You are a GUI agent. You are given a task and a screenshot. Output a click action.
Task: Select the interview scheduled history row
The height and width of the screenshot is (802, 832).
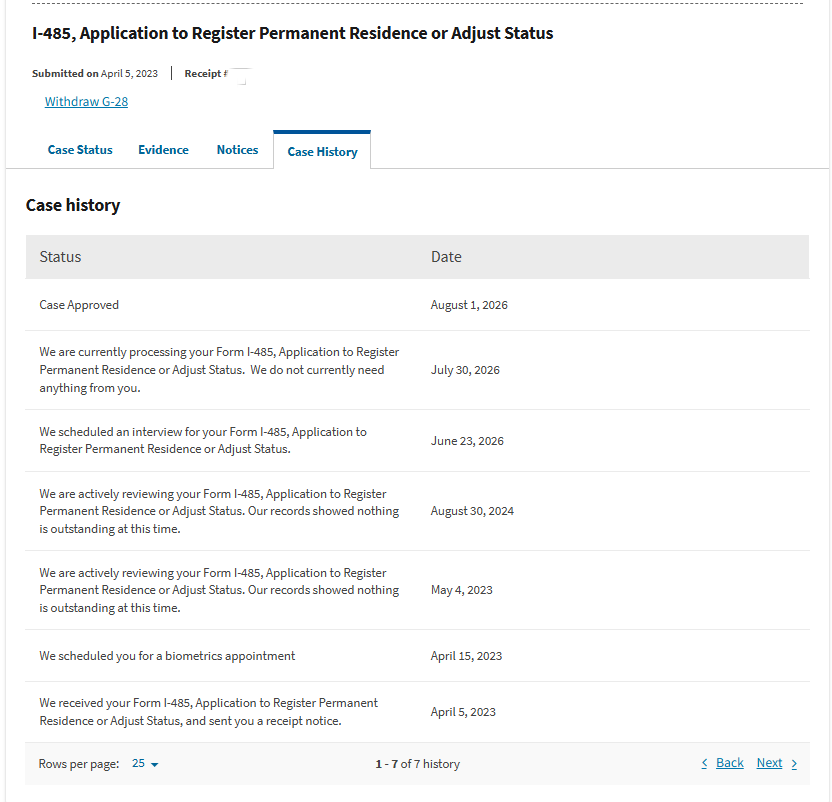pos(417,441)
